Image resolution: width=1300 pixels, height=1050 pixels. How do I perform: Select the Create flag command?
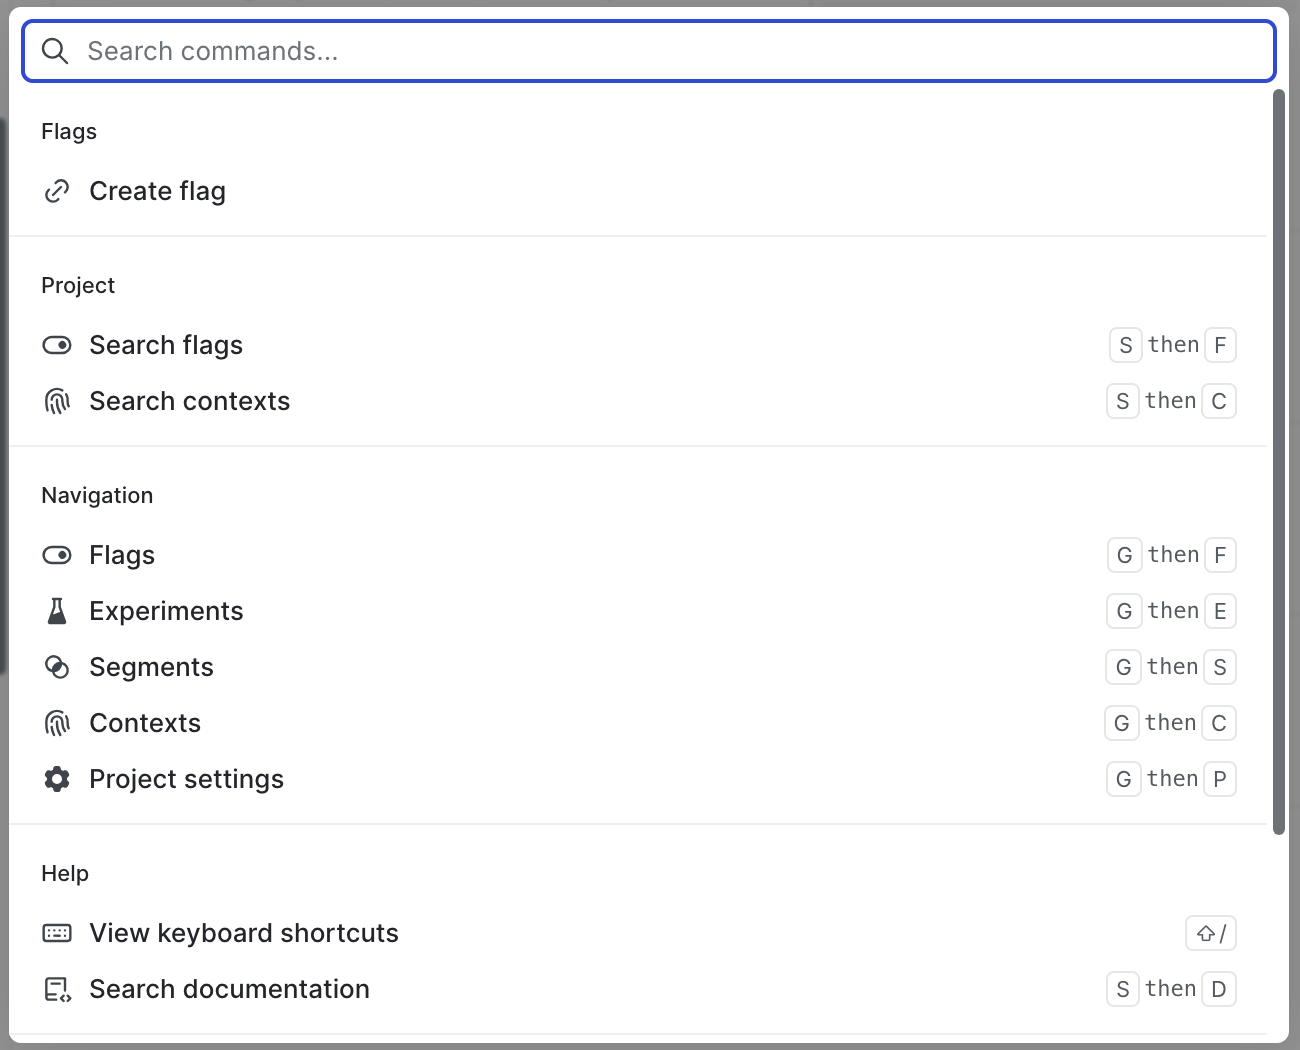tap(157, 190)
